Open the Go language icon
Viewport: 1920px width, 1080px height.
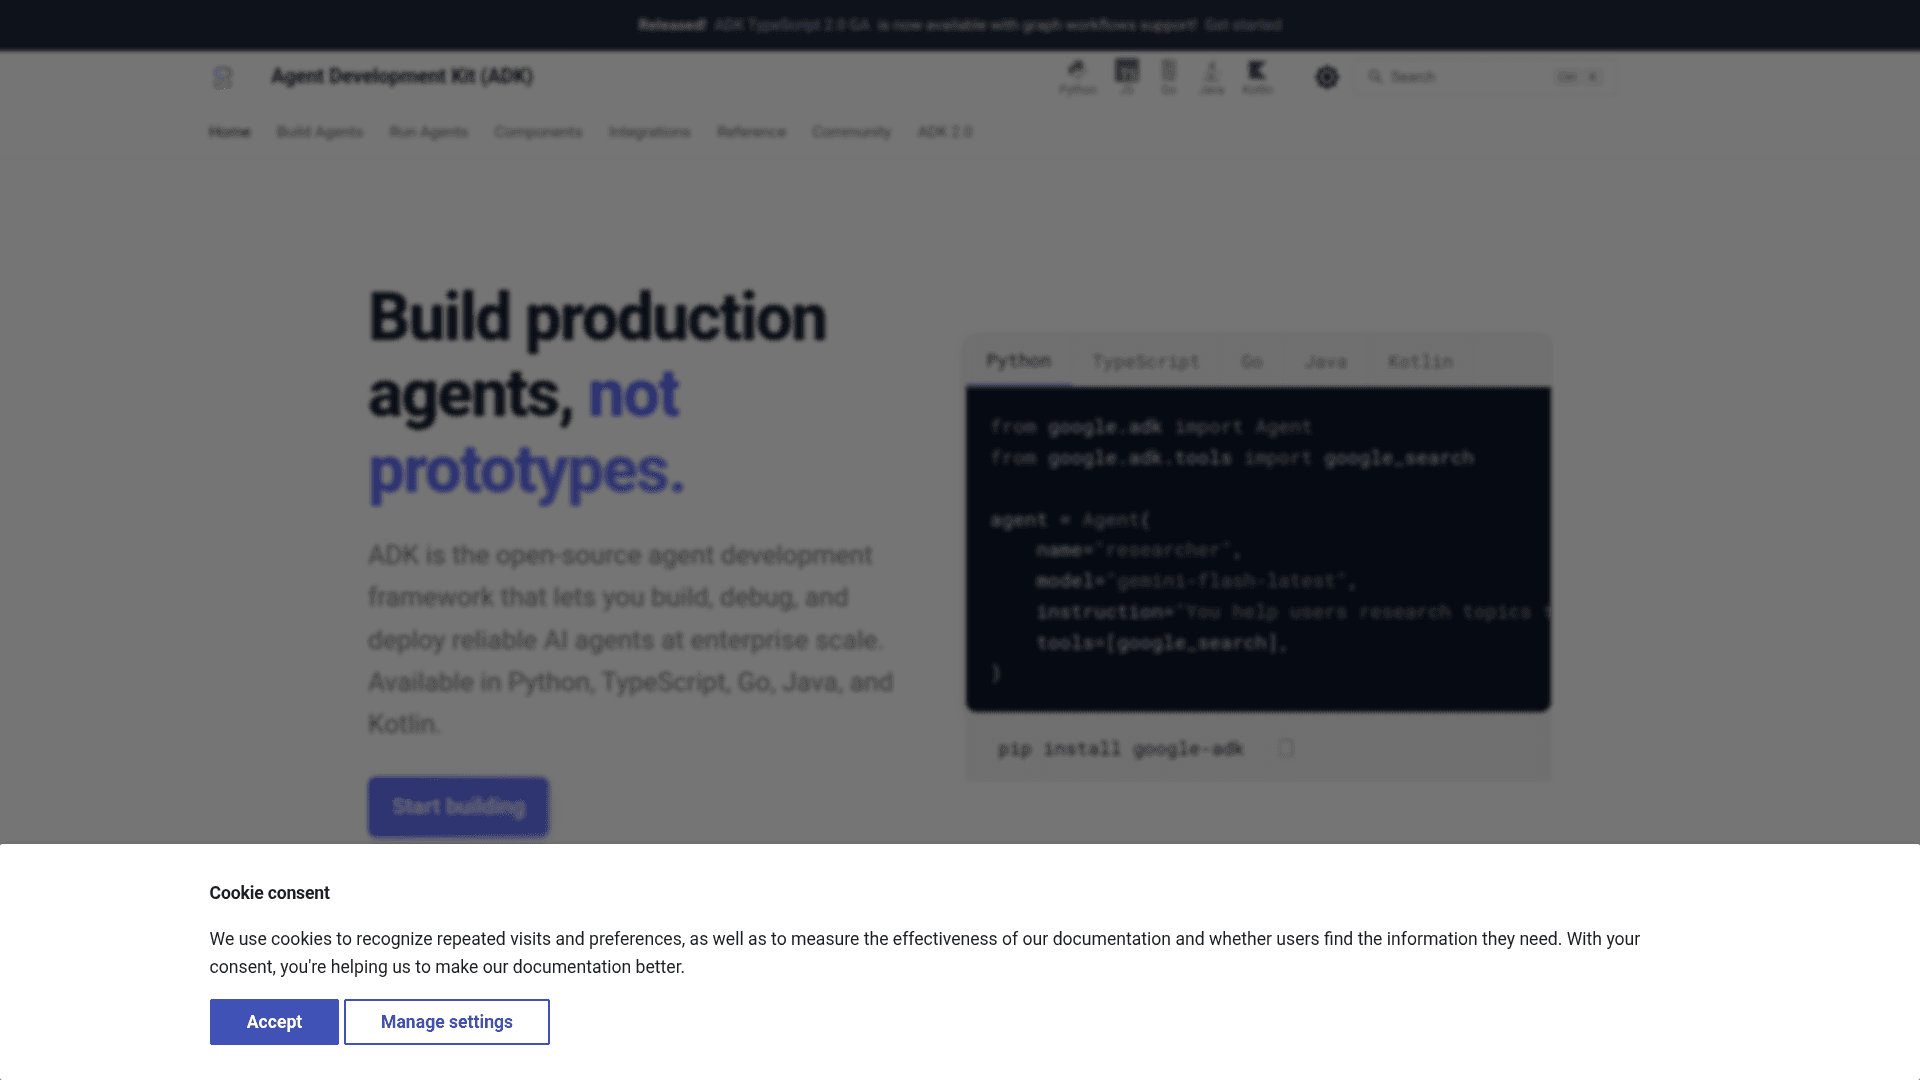point(1169,77)
